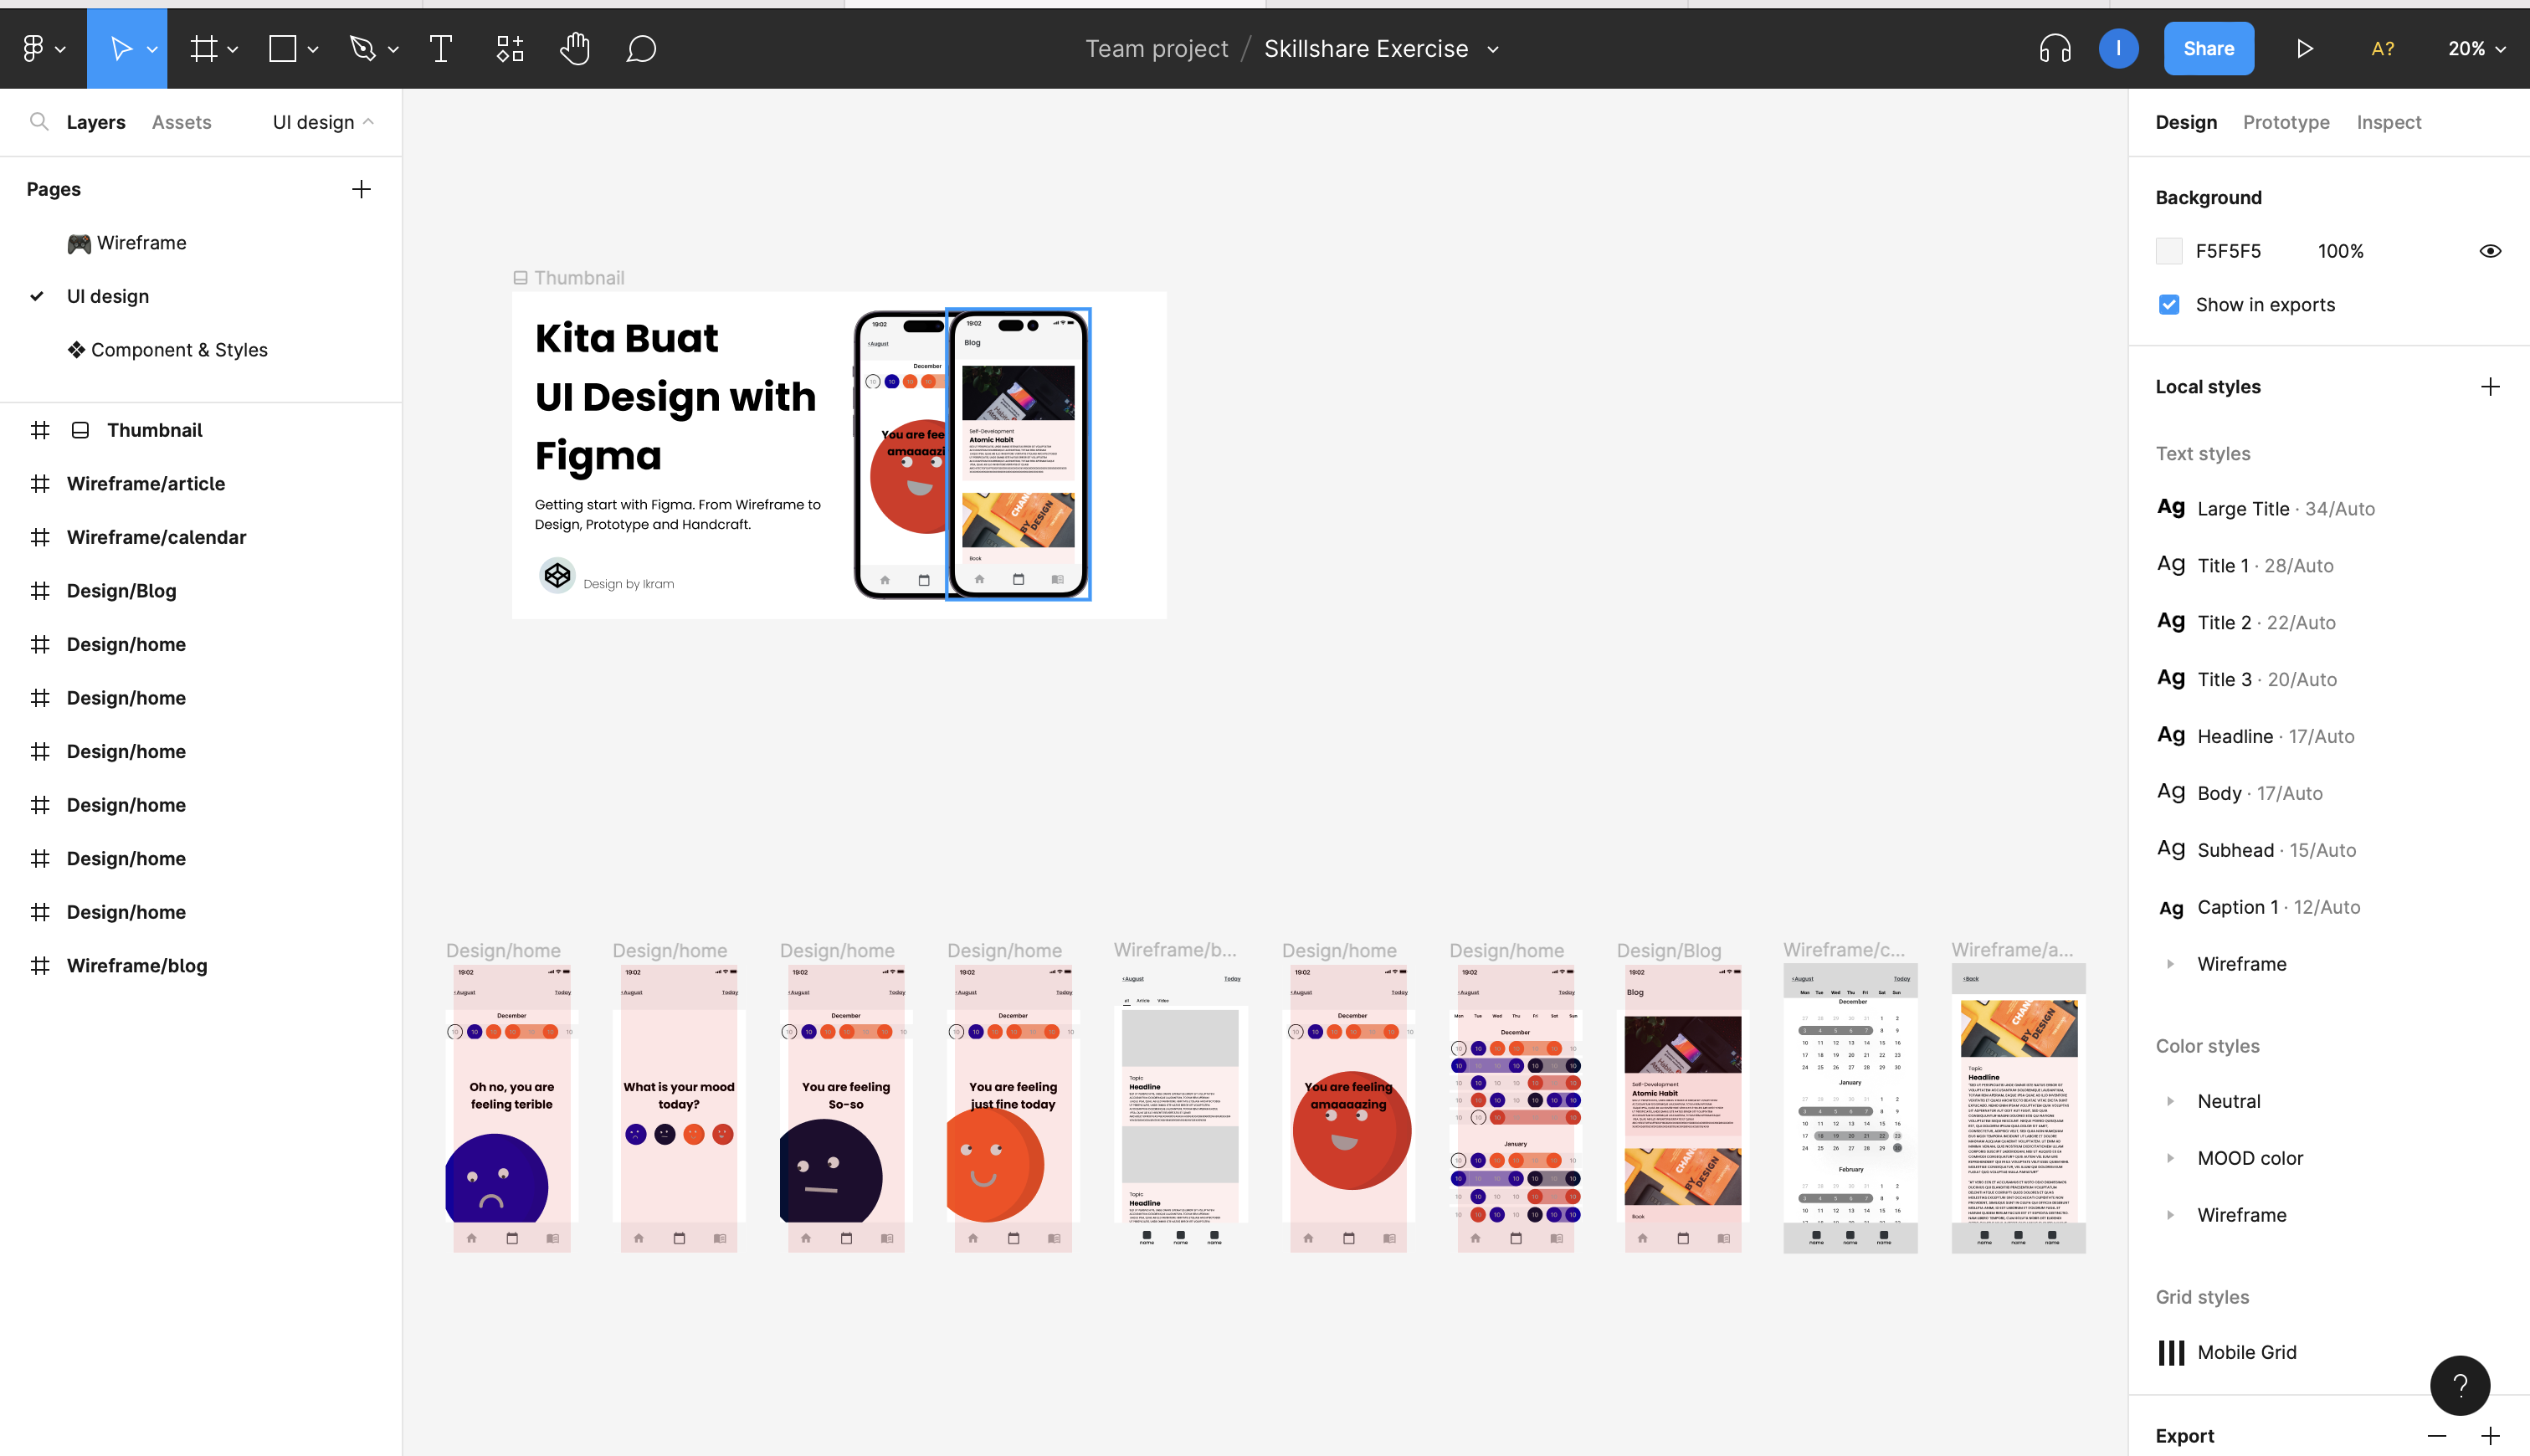Click frame icon of Design/Blog layer
Image resolution: width=2530 pixels, height=1456 pixels.
[40, 590]
